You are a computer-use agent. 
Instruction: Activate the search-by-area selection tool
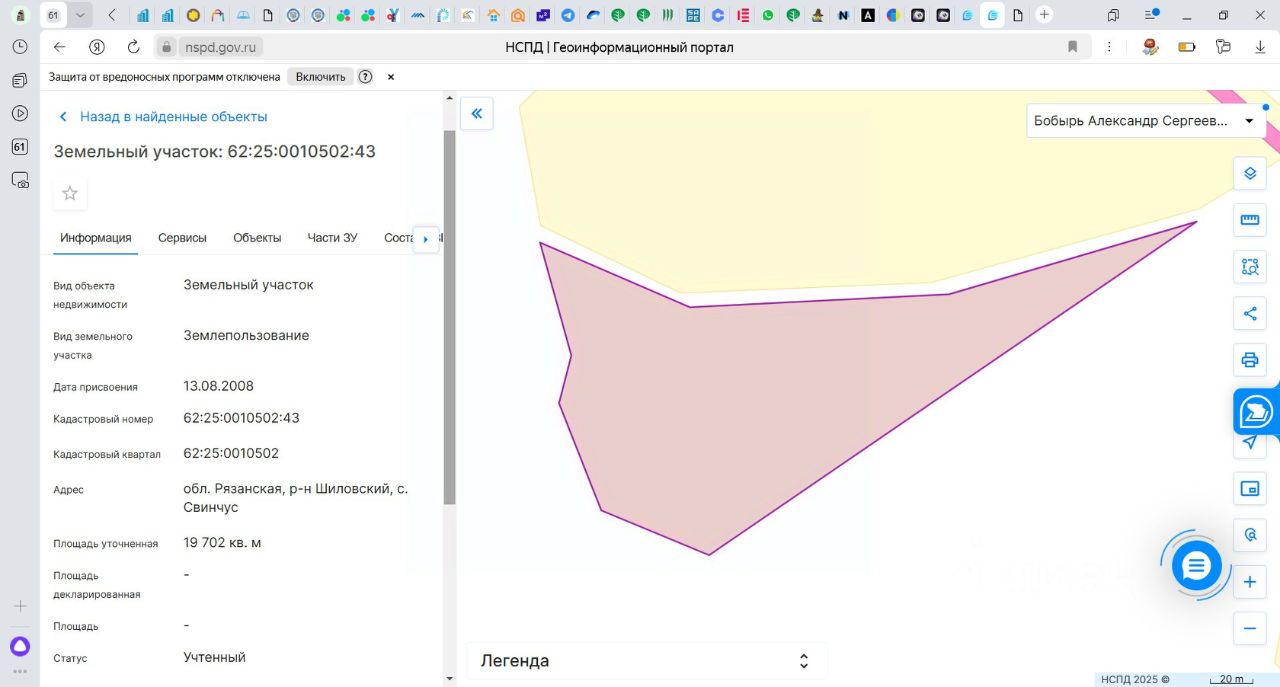1249,267
